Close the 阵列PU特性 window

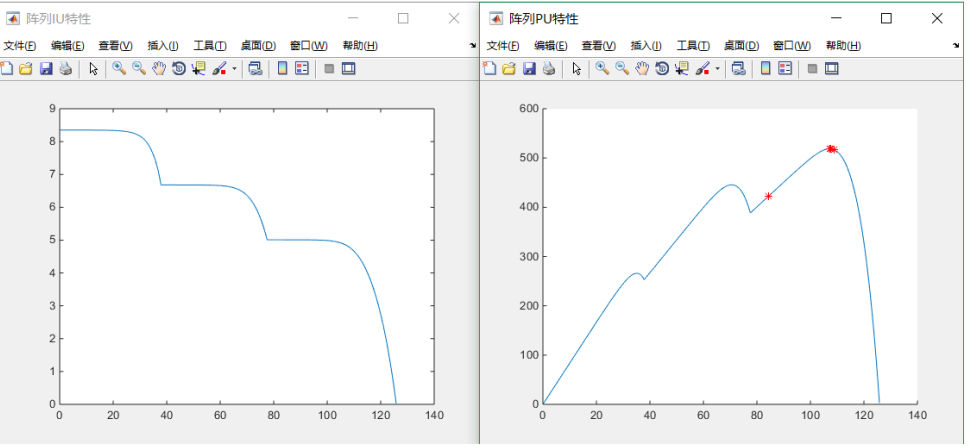(x=937, y=19)
